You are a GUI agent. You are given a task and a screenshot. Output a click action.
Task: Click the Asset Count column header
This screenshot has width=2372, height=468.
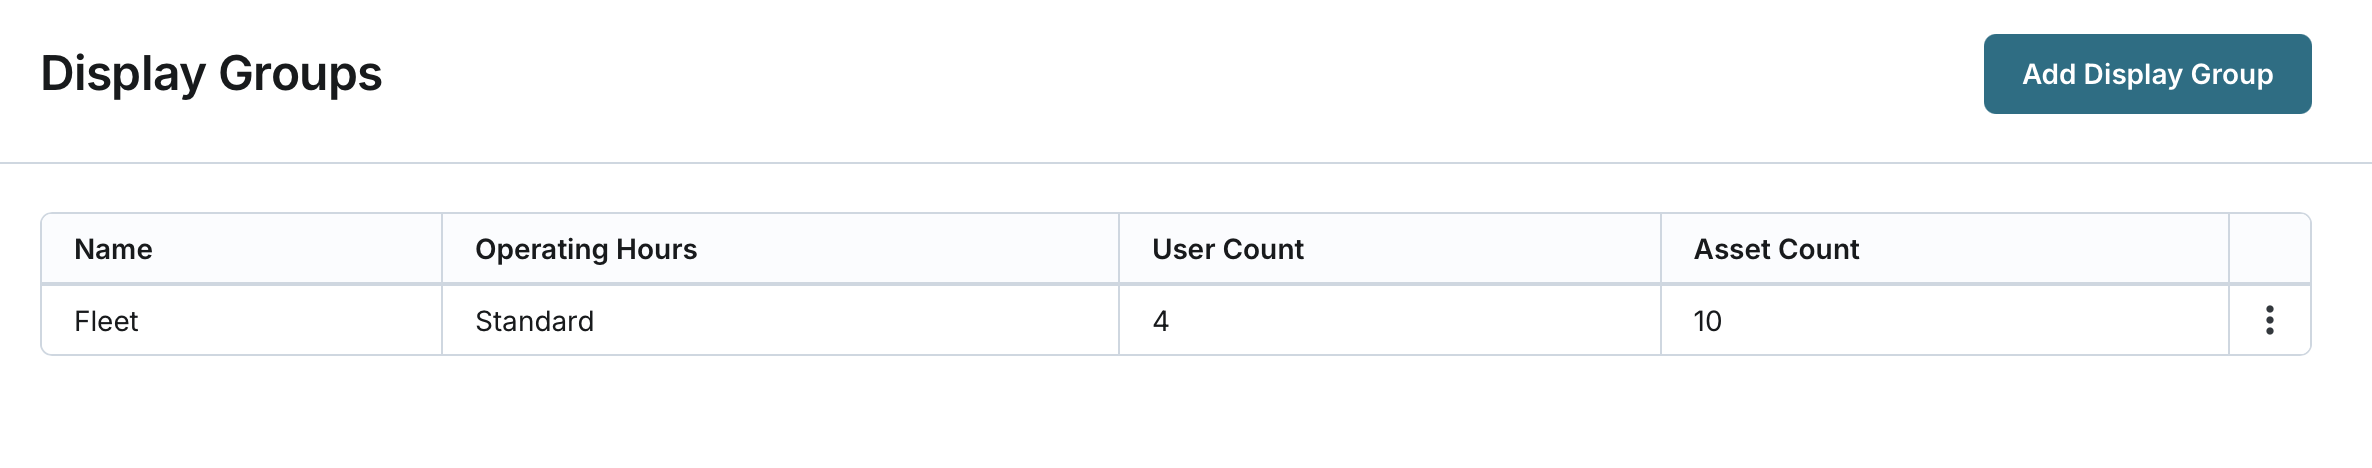point(1775,249)
